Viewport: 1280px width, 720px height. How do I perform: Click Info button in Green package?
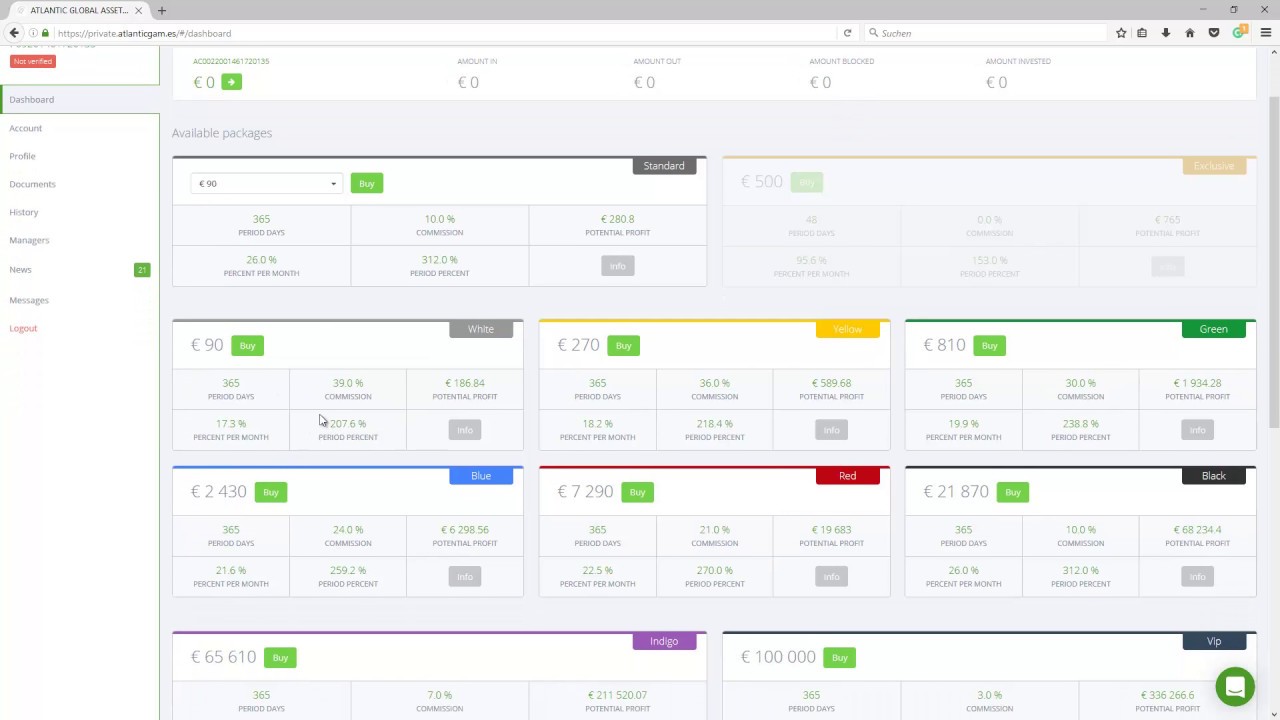click(x=1197, y=430)
